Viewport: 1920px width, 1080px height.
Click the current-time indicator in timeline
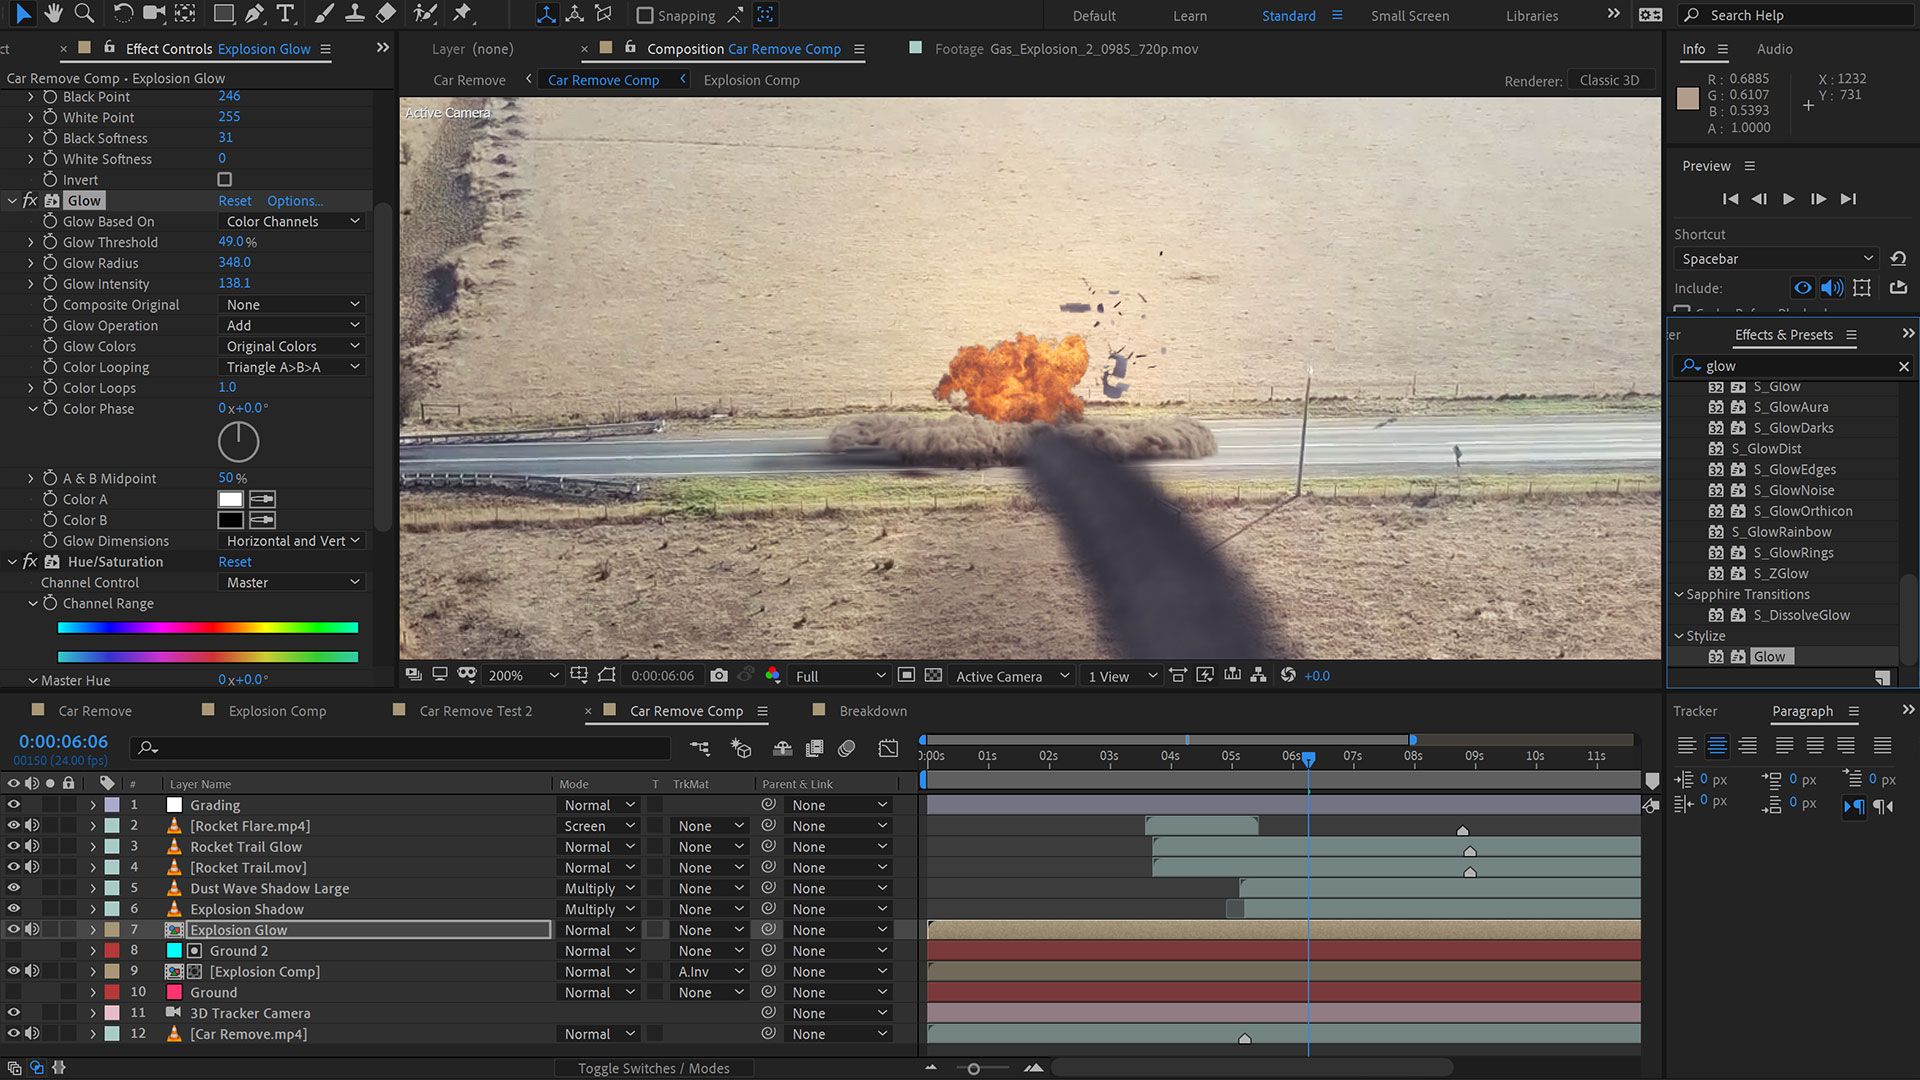coord(1308,759)
